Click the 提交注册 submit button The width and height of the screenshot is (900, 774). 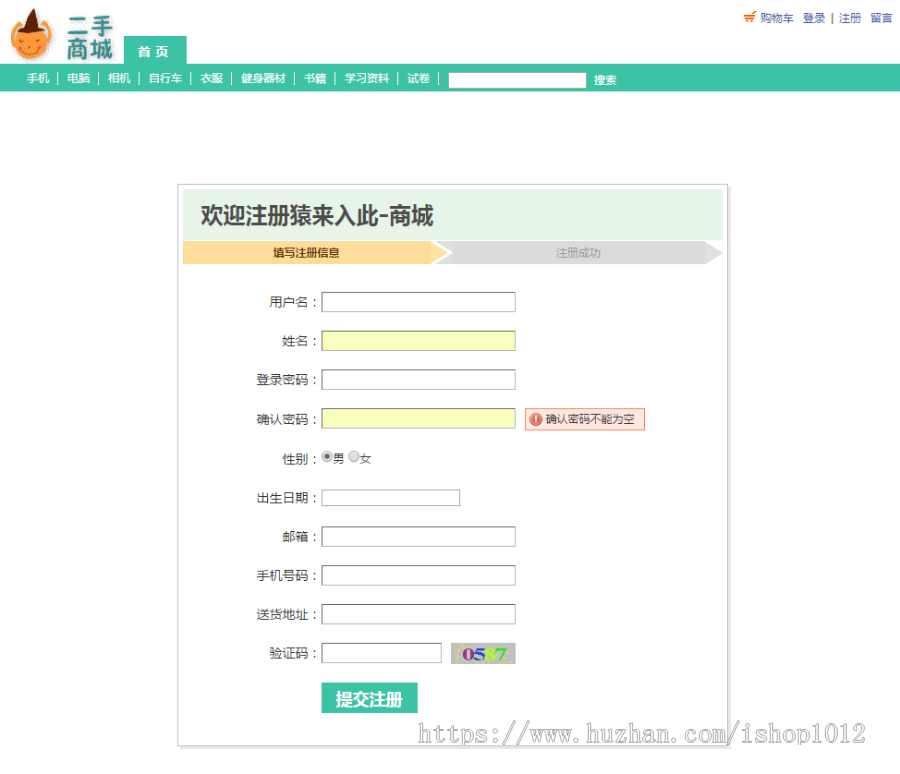click(368, 697)
